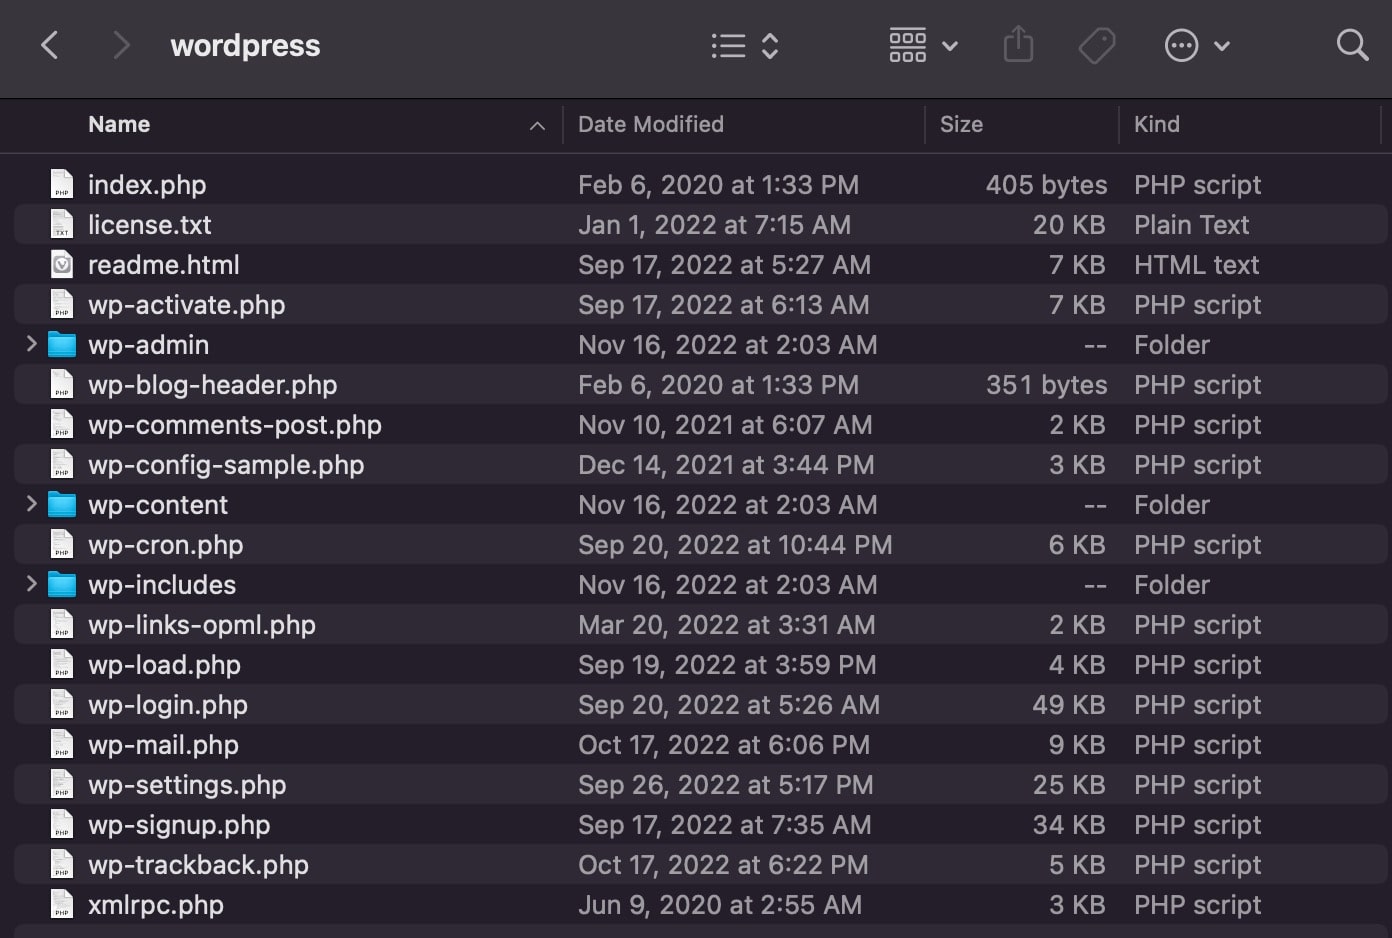Click the license.txt file icon
1392x938 pixels.
pyautogui.click(x=62, y=224)
